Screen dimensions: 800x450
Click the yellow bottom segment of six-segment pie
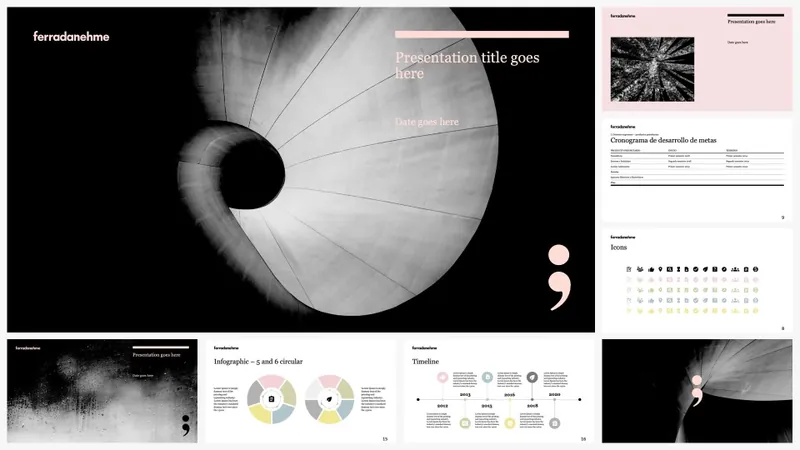pyautogui.click(x=329, y=417)
